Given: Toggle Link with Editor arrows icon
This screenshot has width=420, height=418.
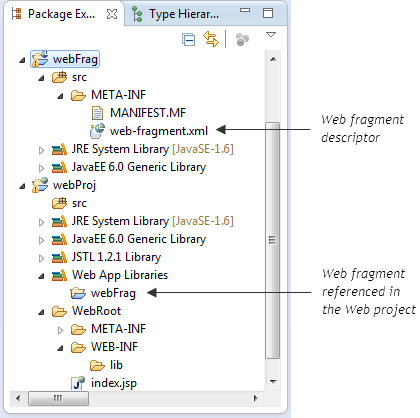Looking at the screenshot, I should click(x=211, y=39).
